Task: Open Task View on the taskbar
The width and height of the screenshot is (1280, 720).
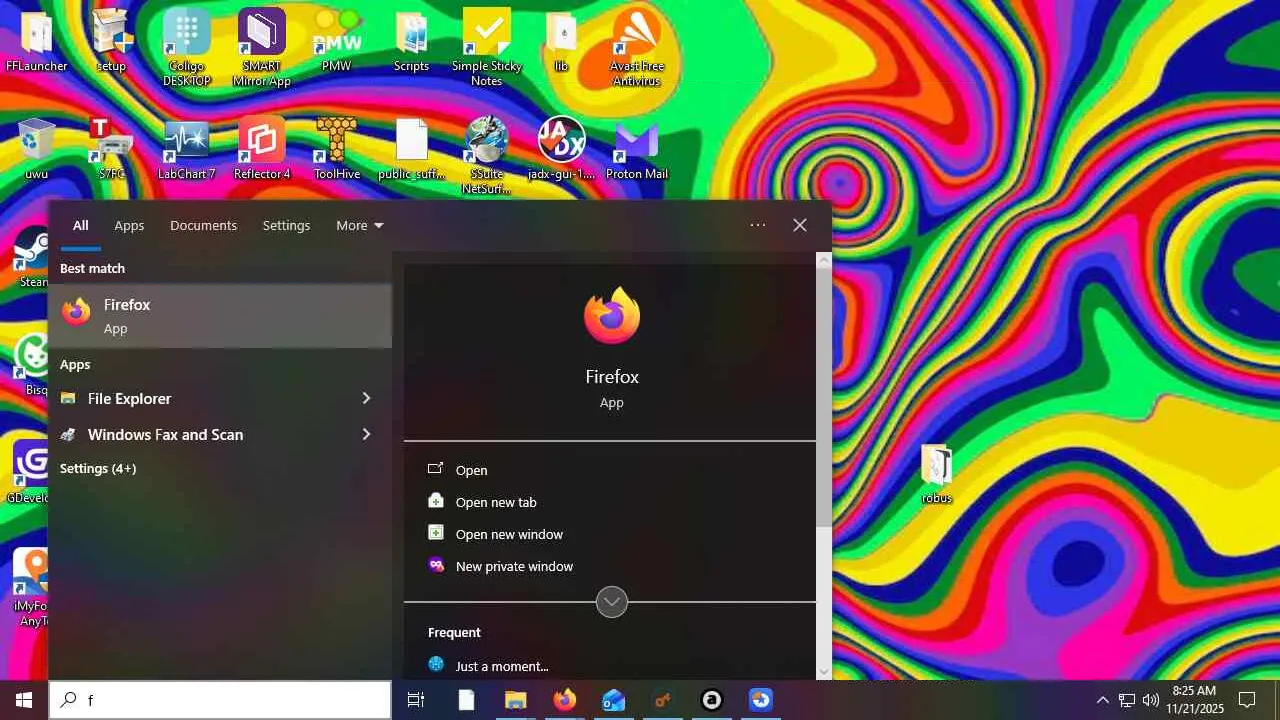Action: (x=416, y=700)
